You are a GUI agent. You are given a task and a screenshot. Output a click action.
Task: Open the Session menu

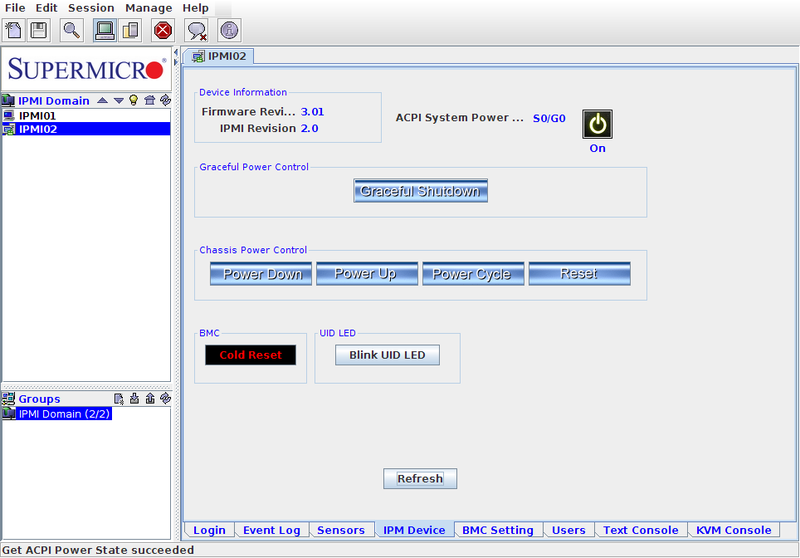coord(91,8)
